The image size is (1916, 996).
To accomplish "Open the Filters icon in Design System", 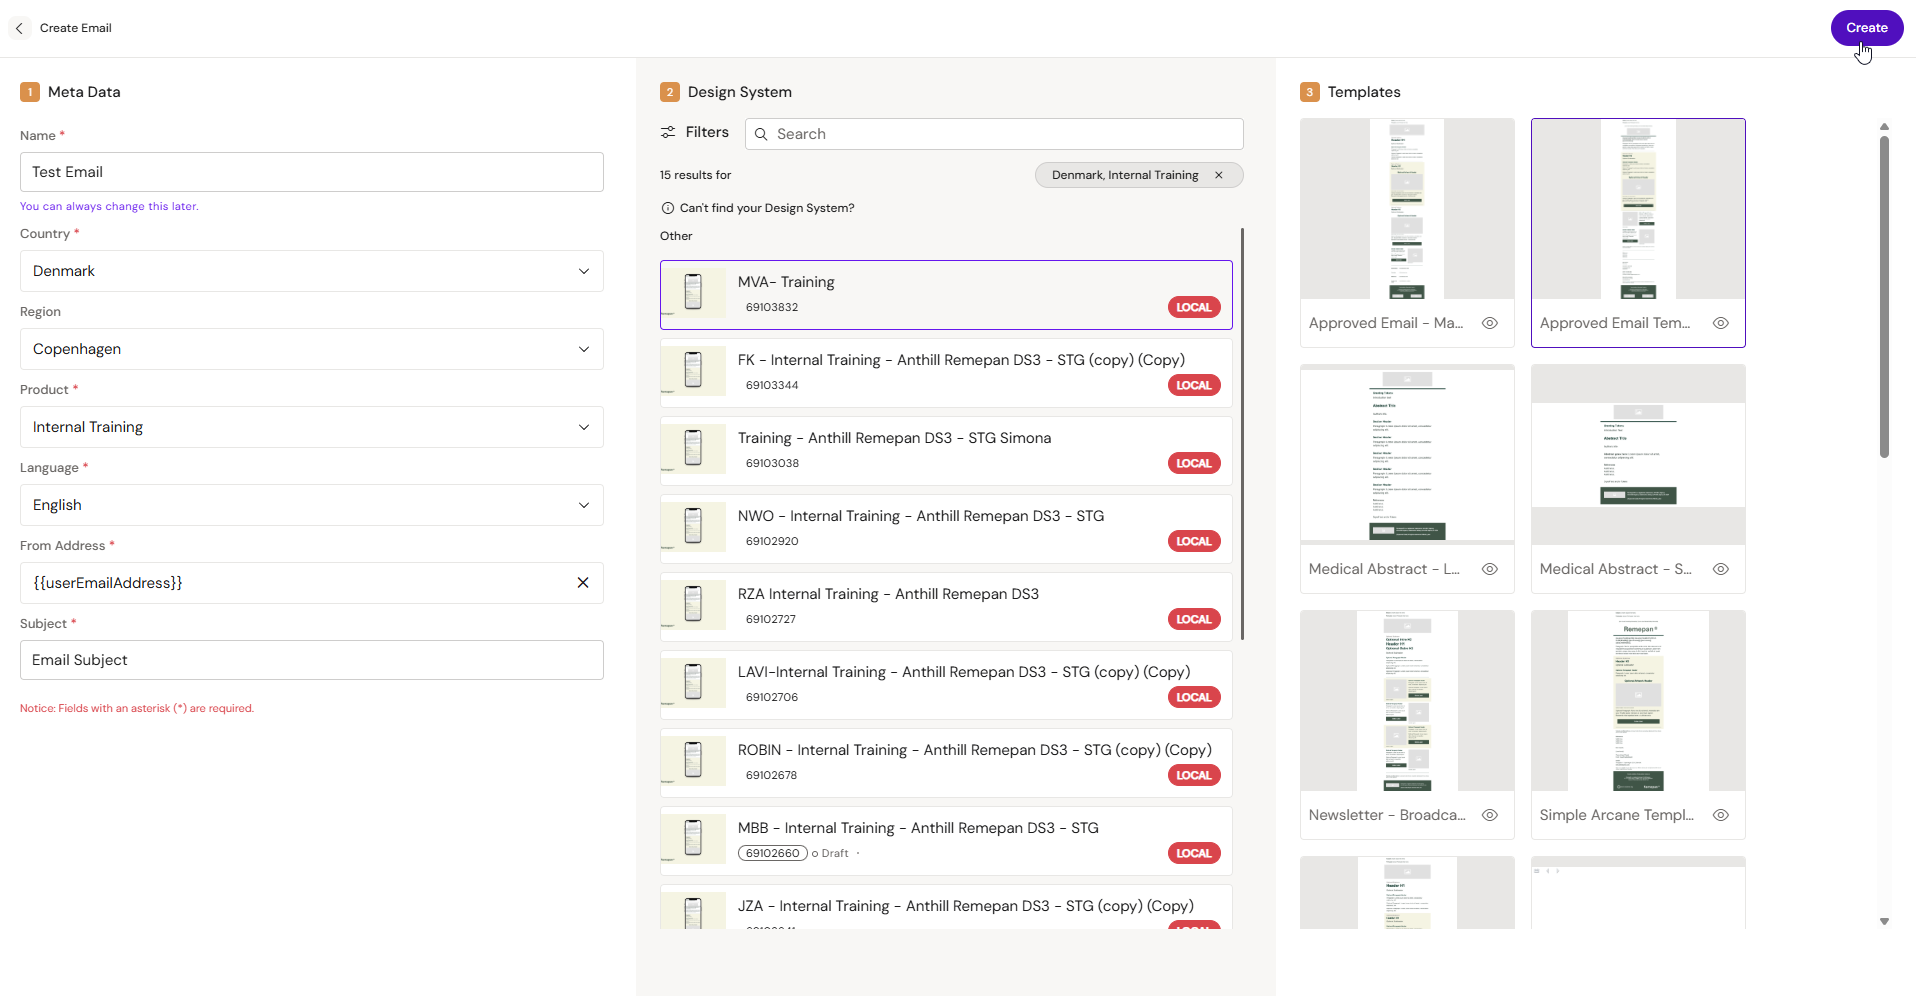I will tap(668, 132).
